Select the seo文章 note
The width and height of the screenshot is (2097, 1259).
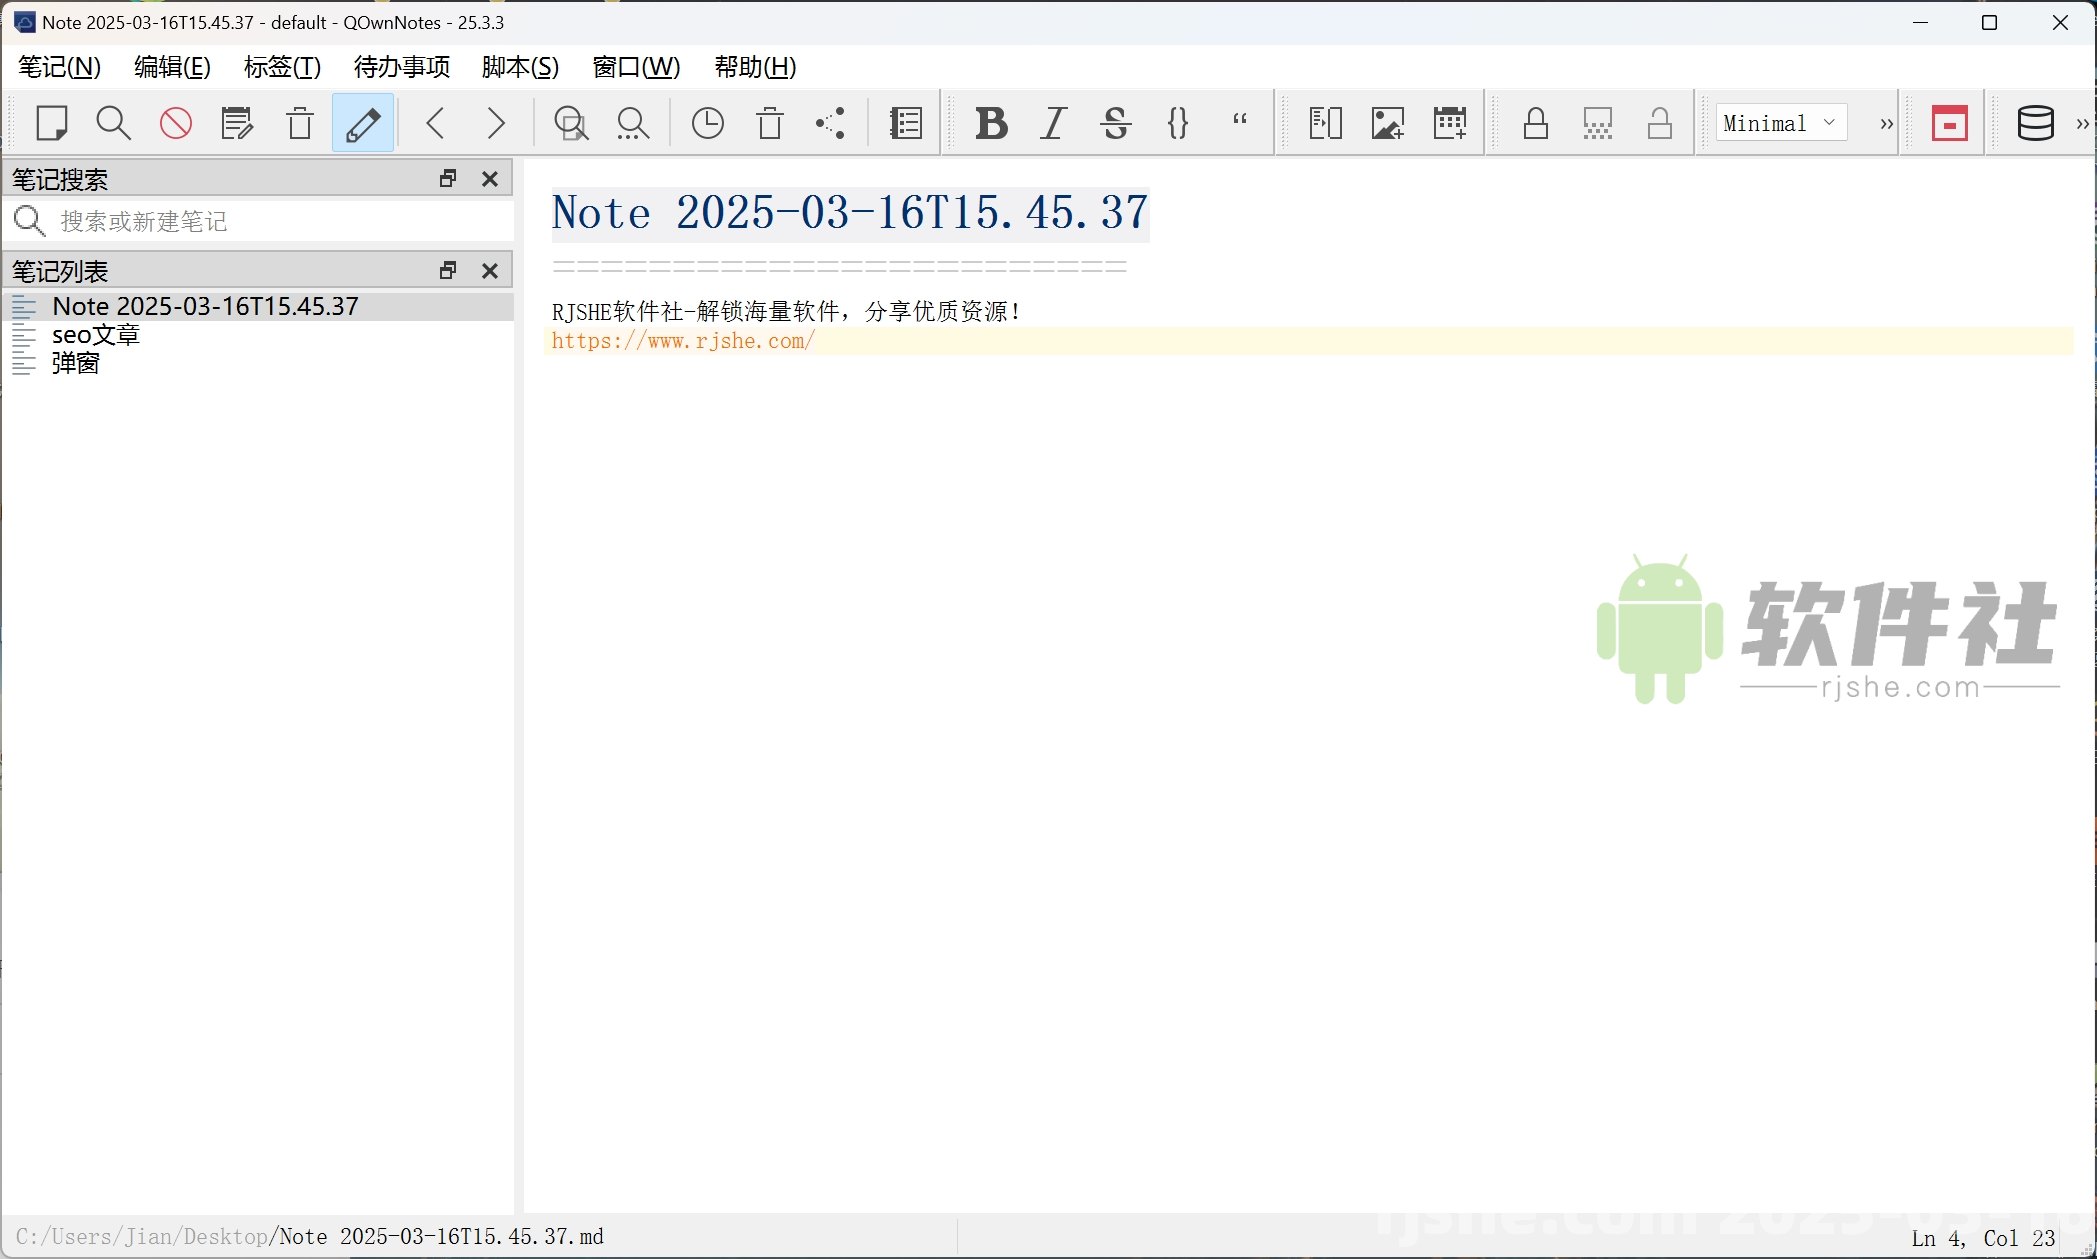pos(97,335)
